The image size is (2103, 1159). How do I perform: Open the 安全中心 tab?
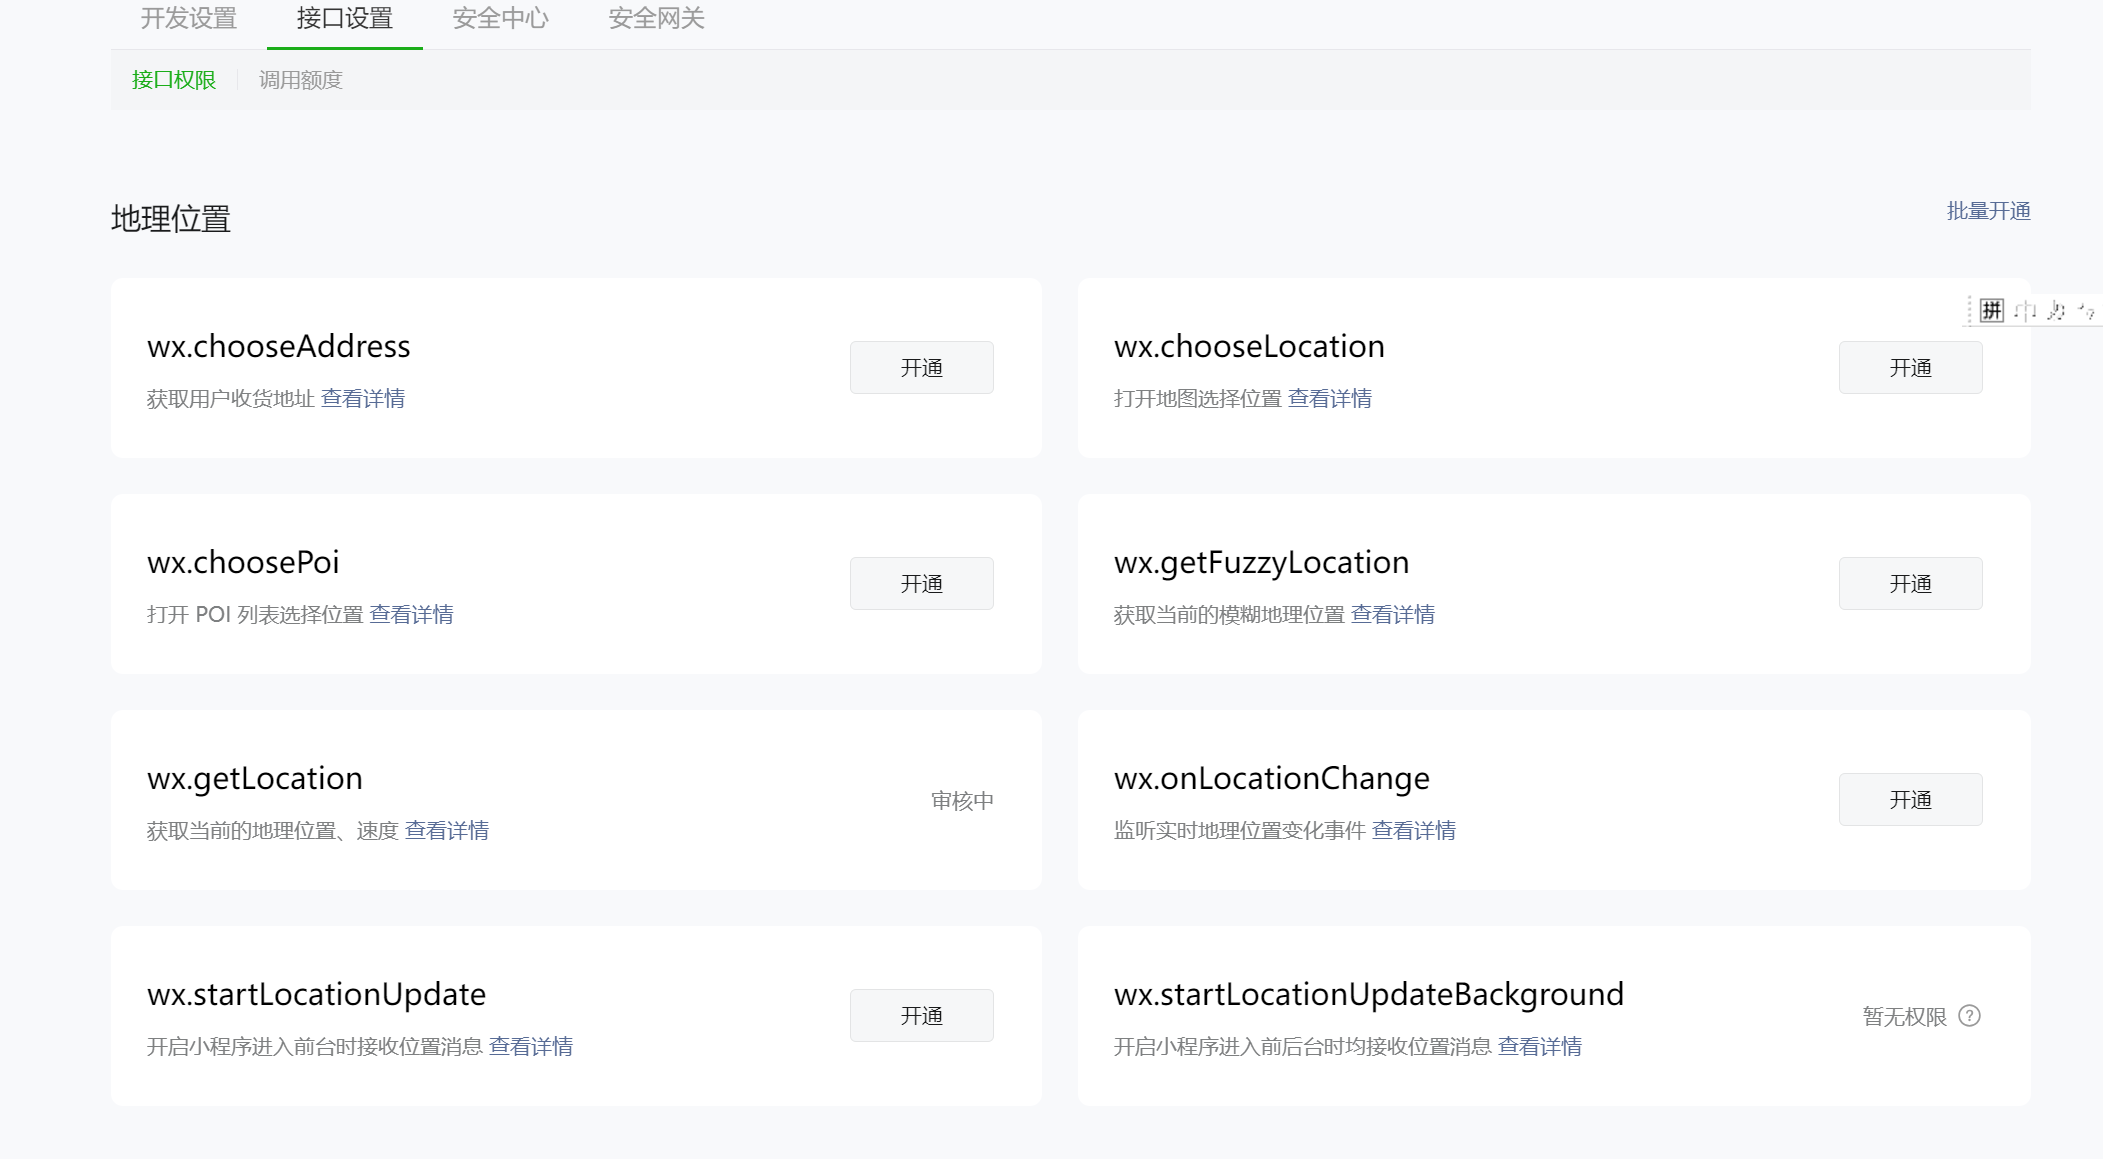[500, 19]
